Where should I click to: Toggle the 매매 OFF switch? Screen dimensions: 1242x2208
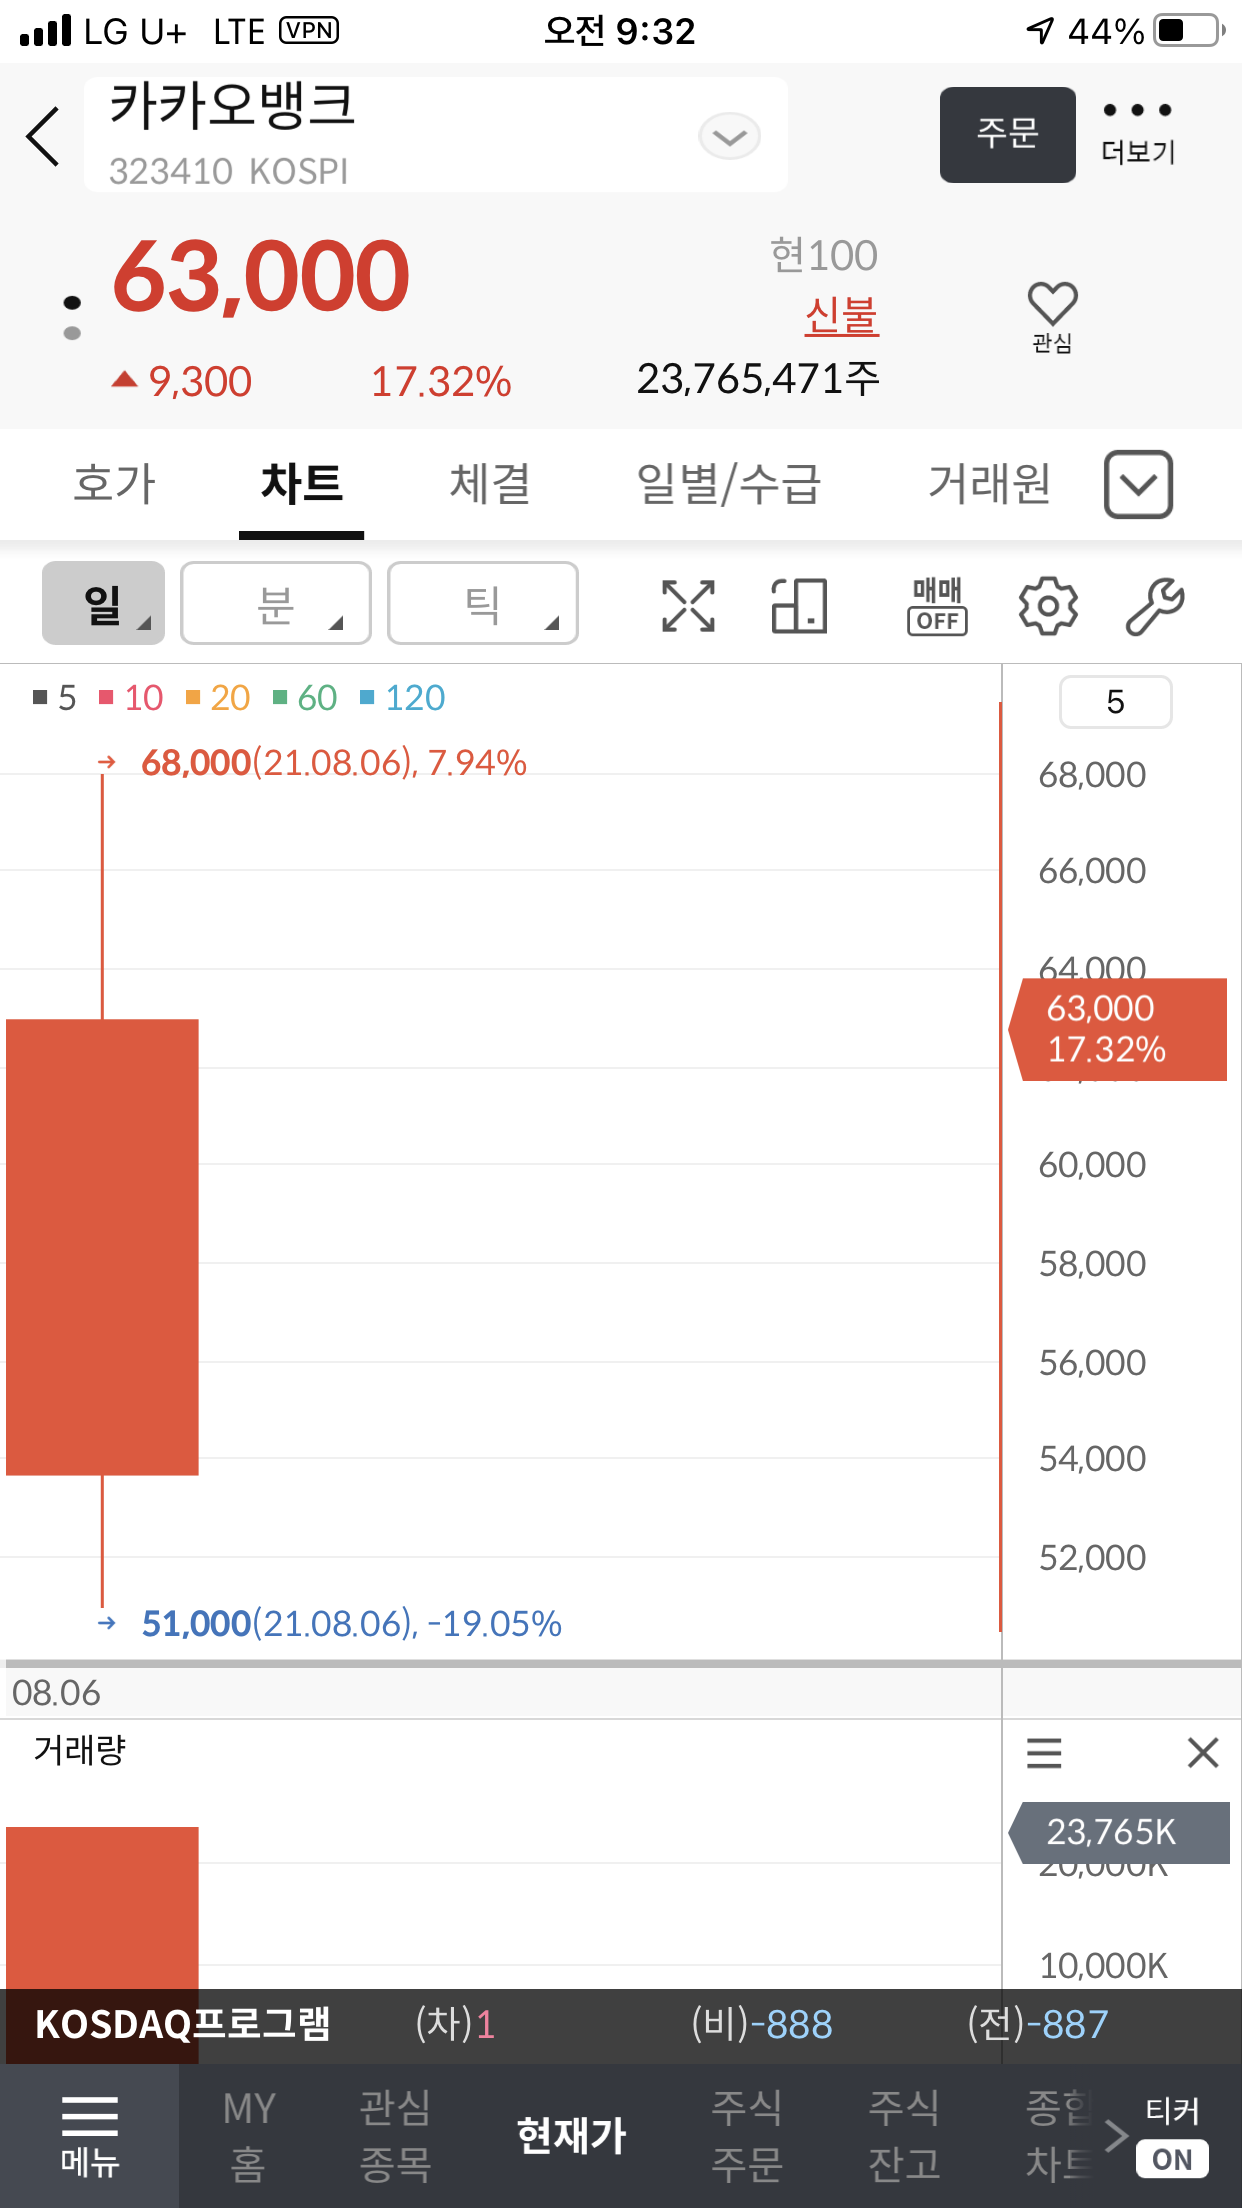point(937,606)
